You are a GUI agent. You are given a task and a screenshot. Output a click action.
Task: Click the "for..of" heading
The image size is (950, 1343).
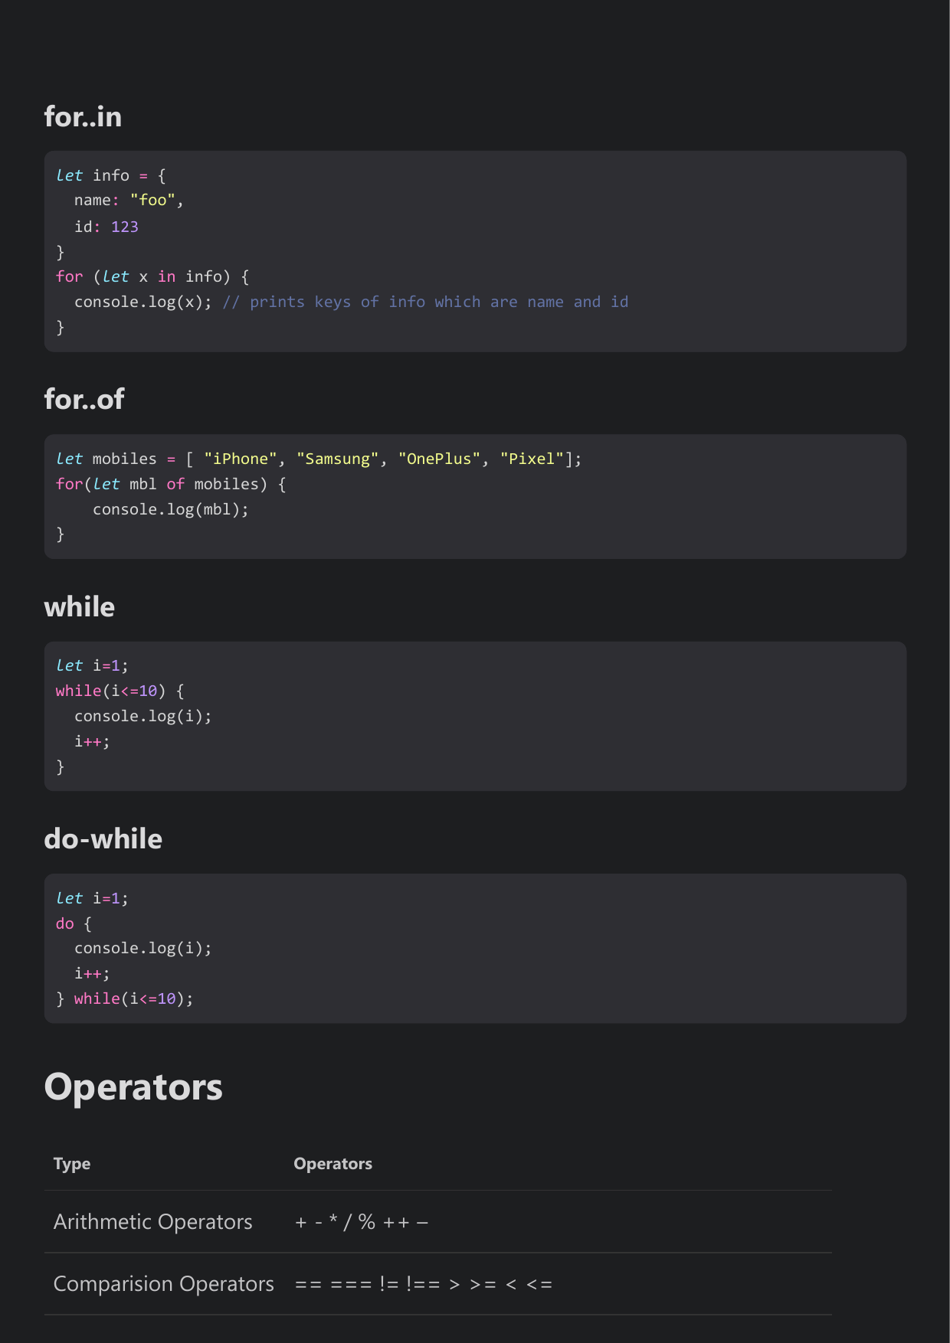(84, 400)
